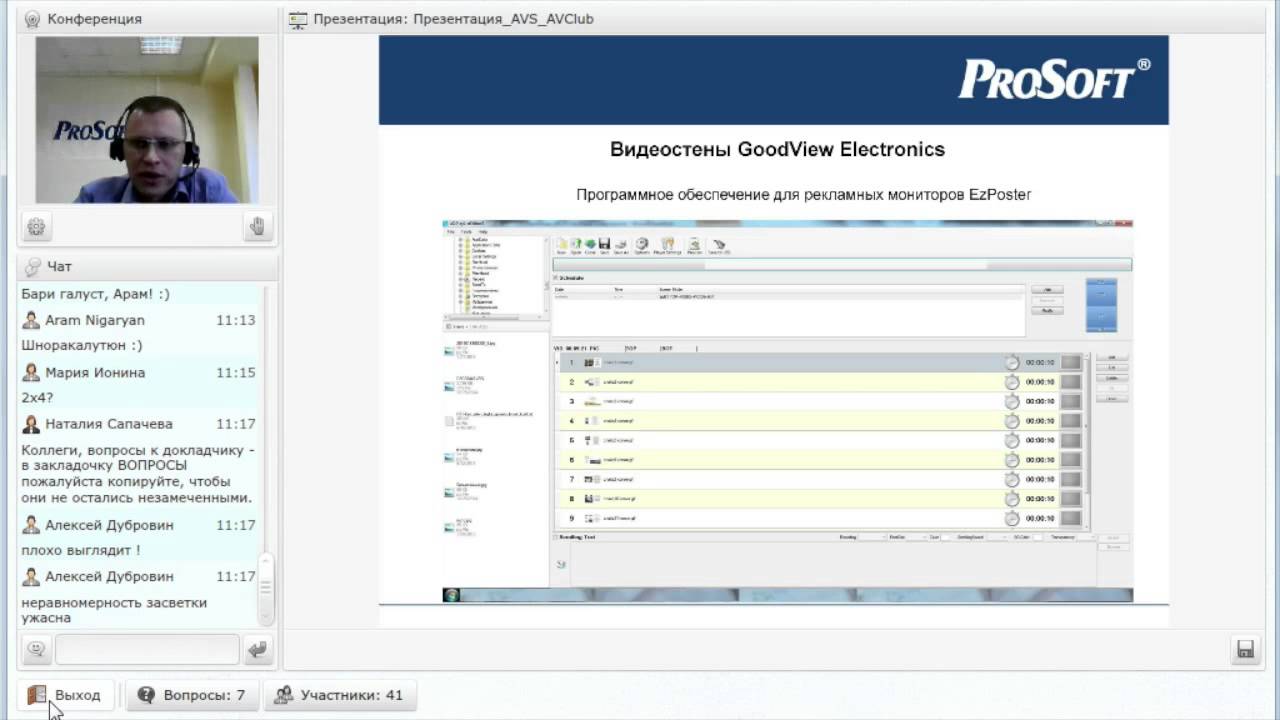Click the ProSoft logo on the slide
Viewport: 1280px width, 720px height.
1054,79
